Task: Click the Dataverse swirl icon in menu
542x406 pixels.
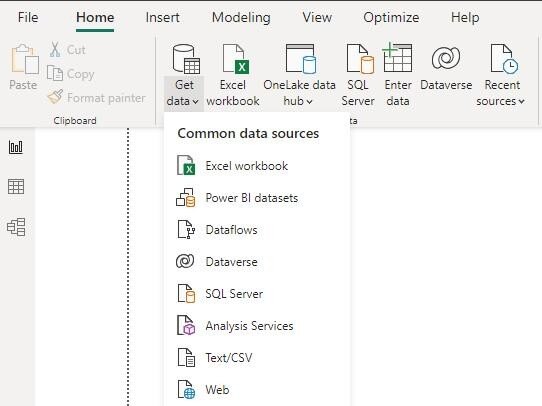Action: (185, 261)
